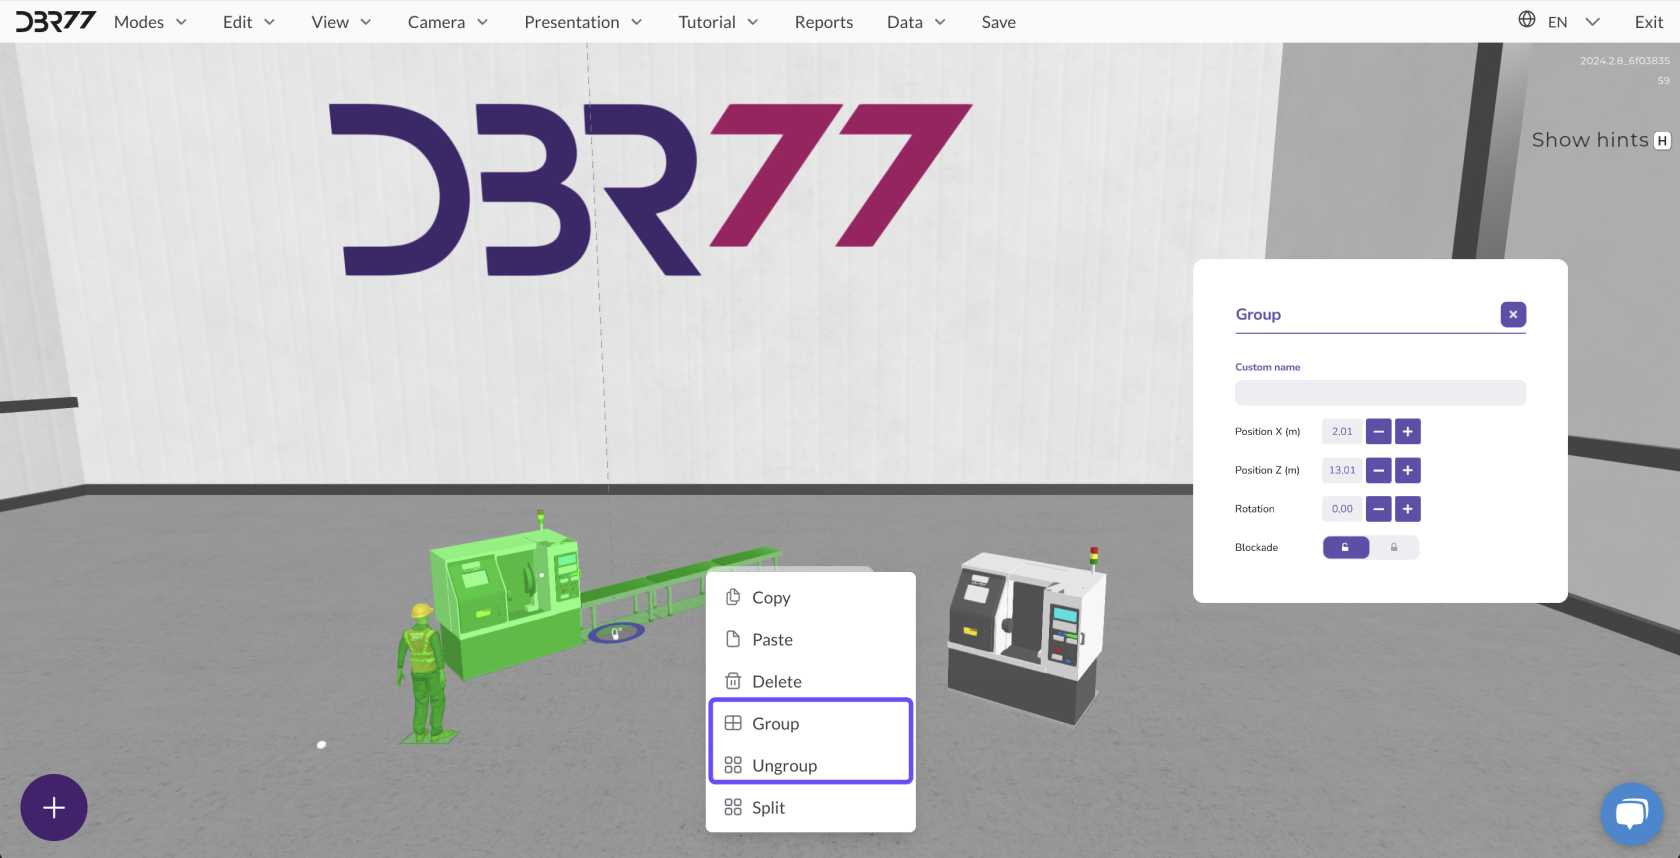Decrease Position Z with minus button
This screenshot has height=858, width=1680.
point(1378,470)
